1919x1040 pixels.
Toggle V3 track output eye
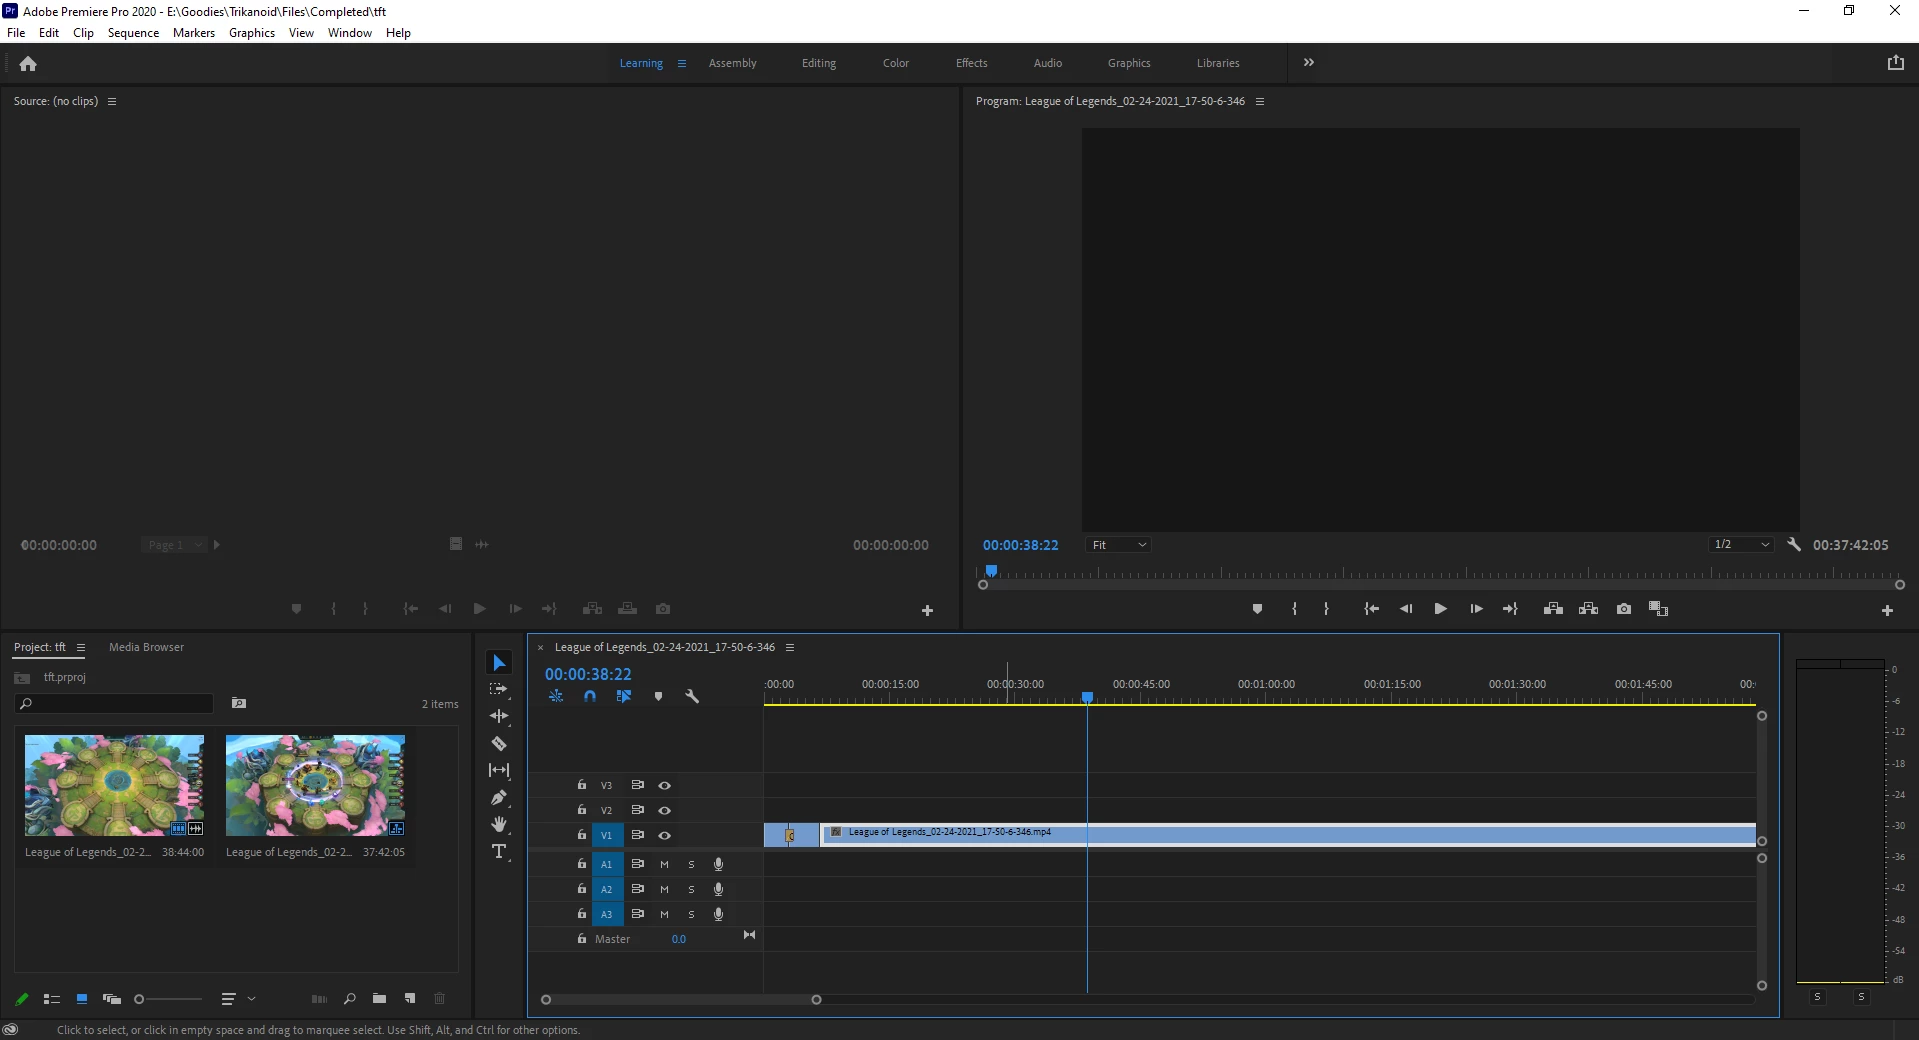tap(664, 785)
